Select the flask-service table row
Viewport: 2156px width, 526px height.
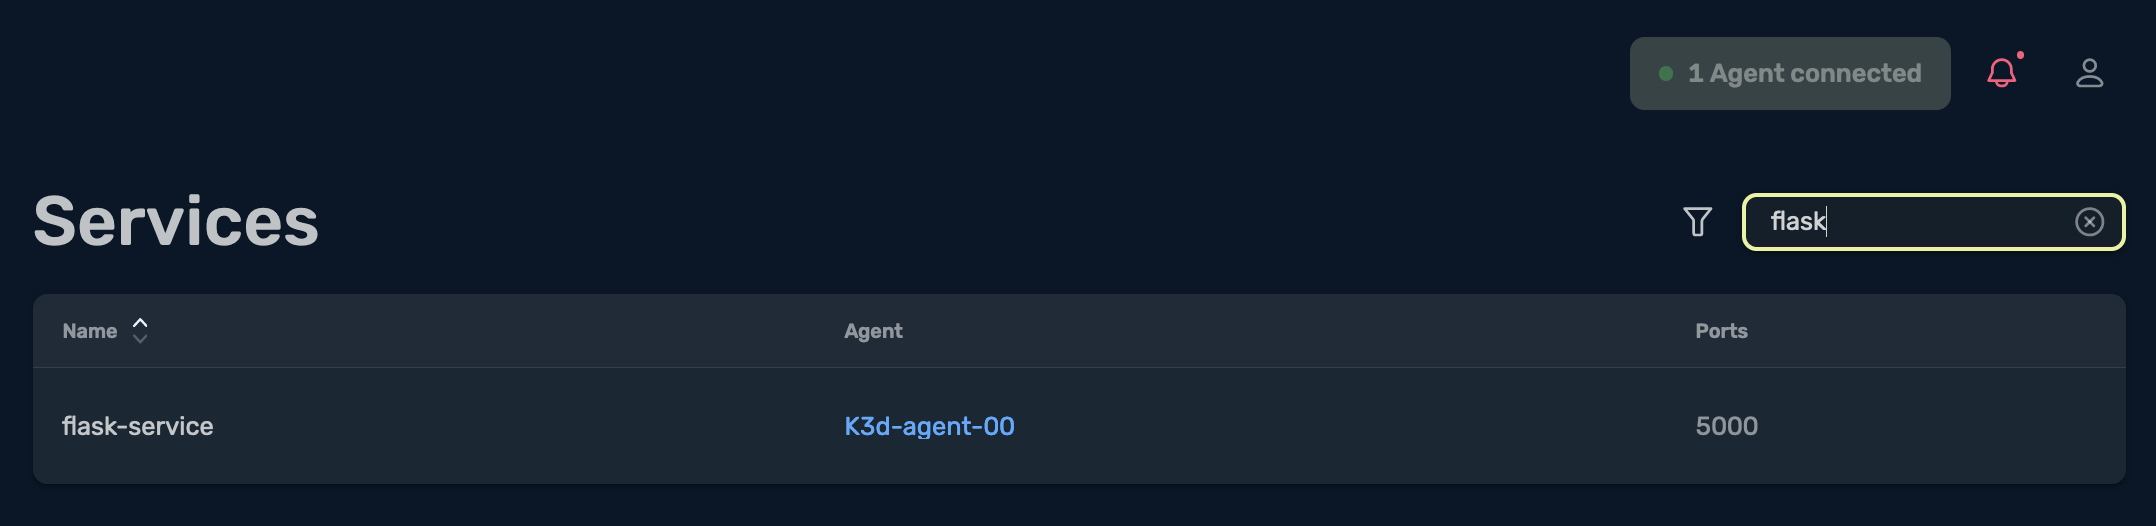pos(1079,426)
